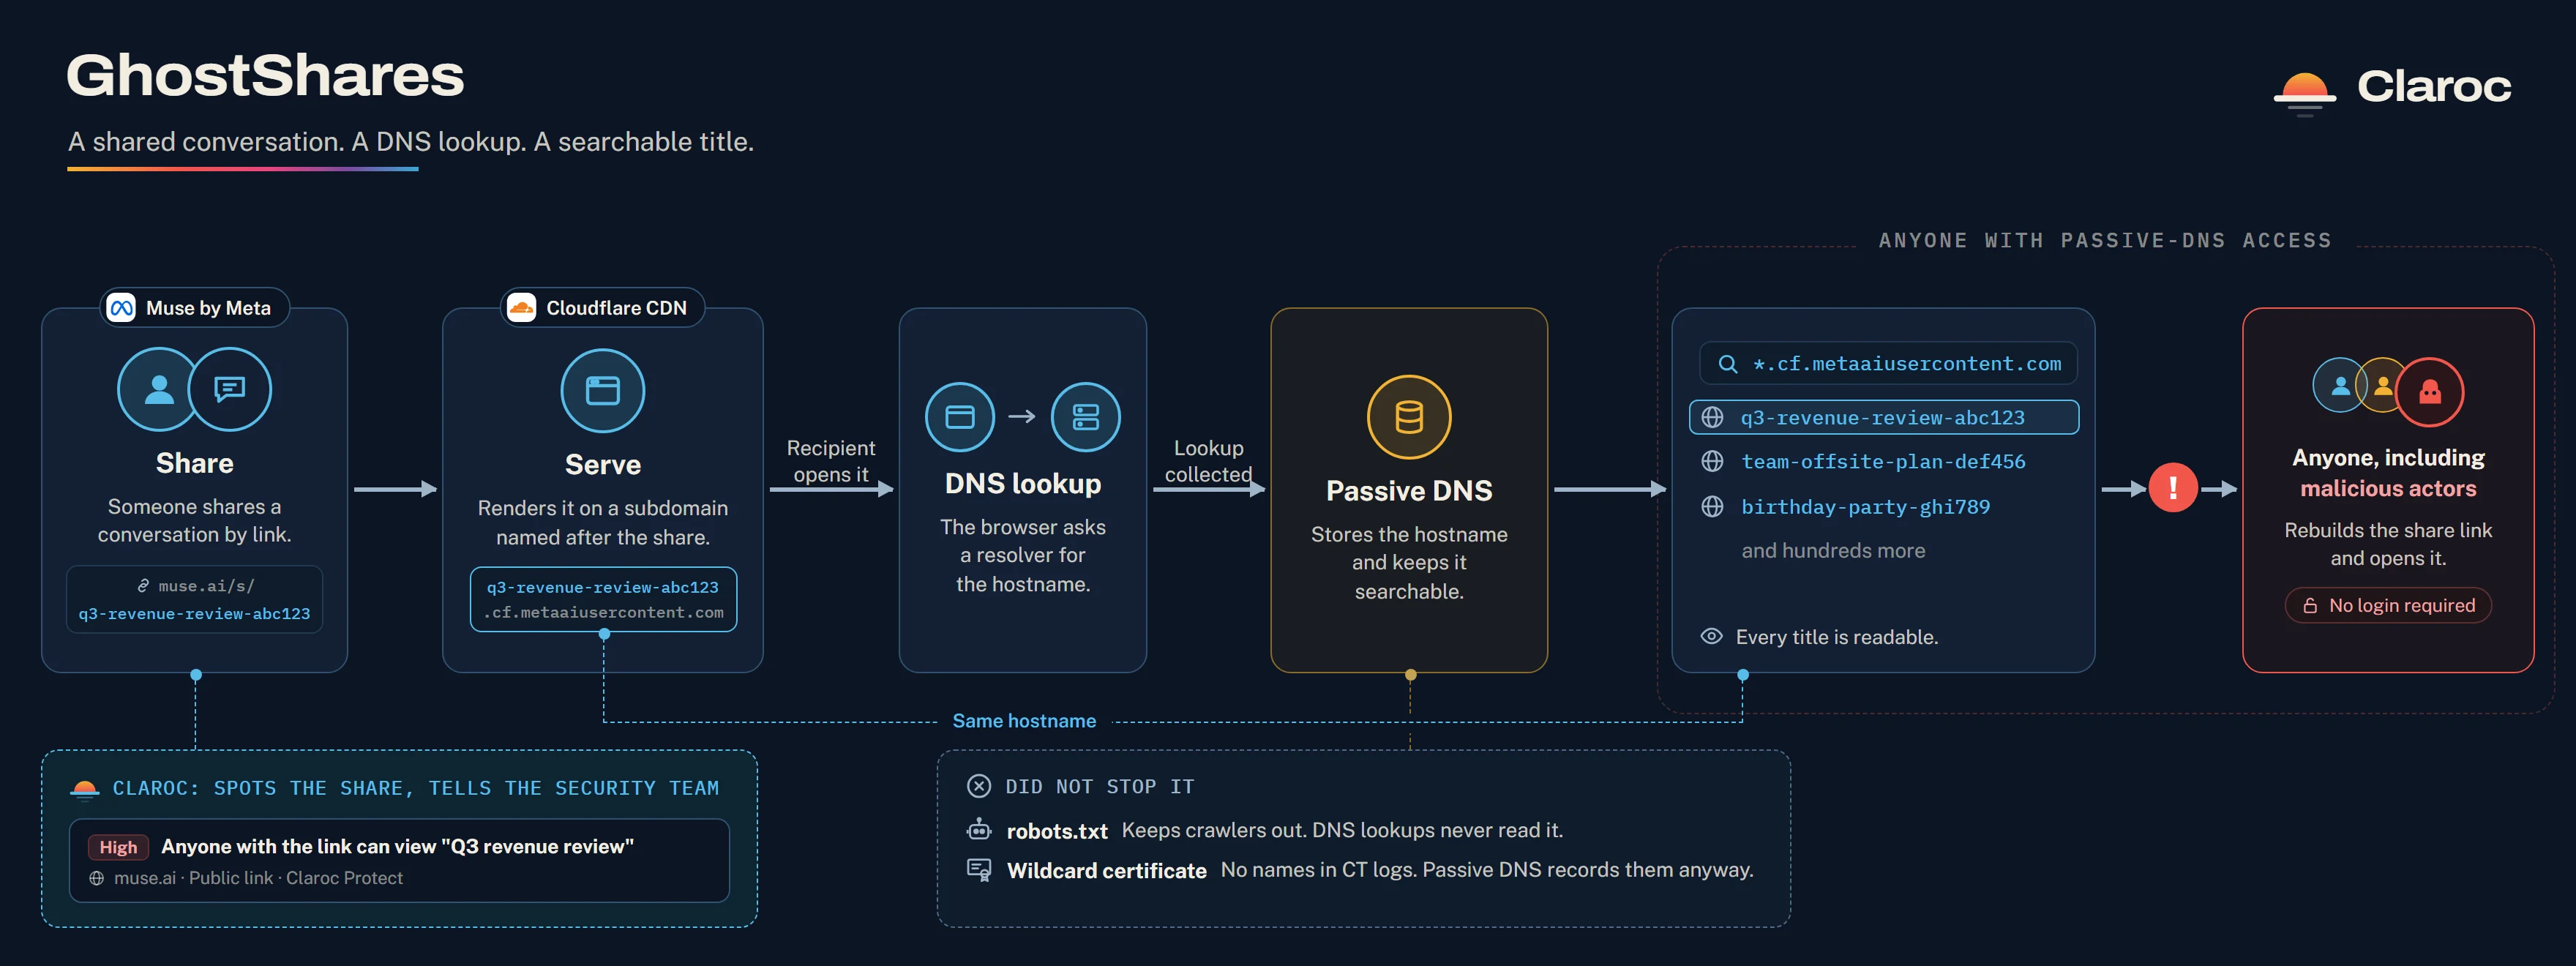Click the q3-revenue-review-abc123.cf.metaaiusercontent.com hostname box
Screen dimensions: 2576x966
603,599
